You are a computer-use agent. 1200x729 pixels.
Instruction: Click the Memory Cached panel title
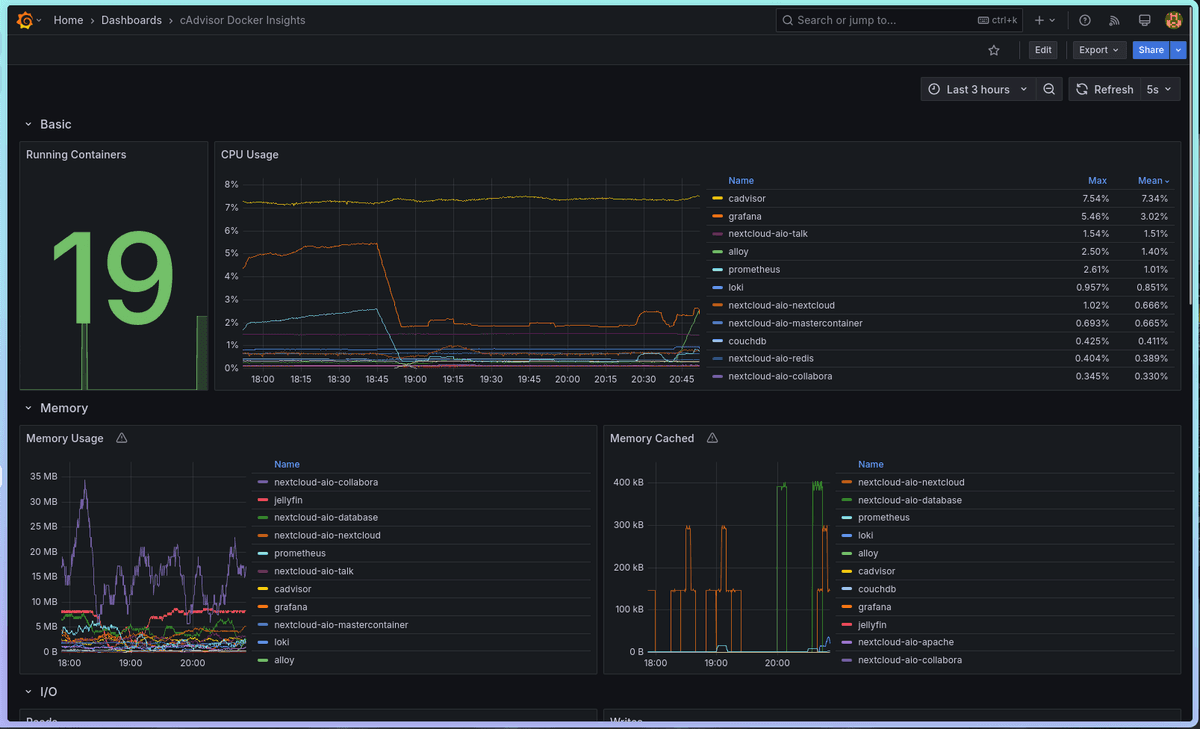point(652,438)
